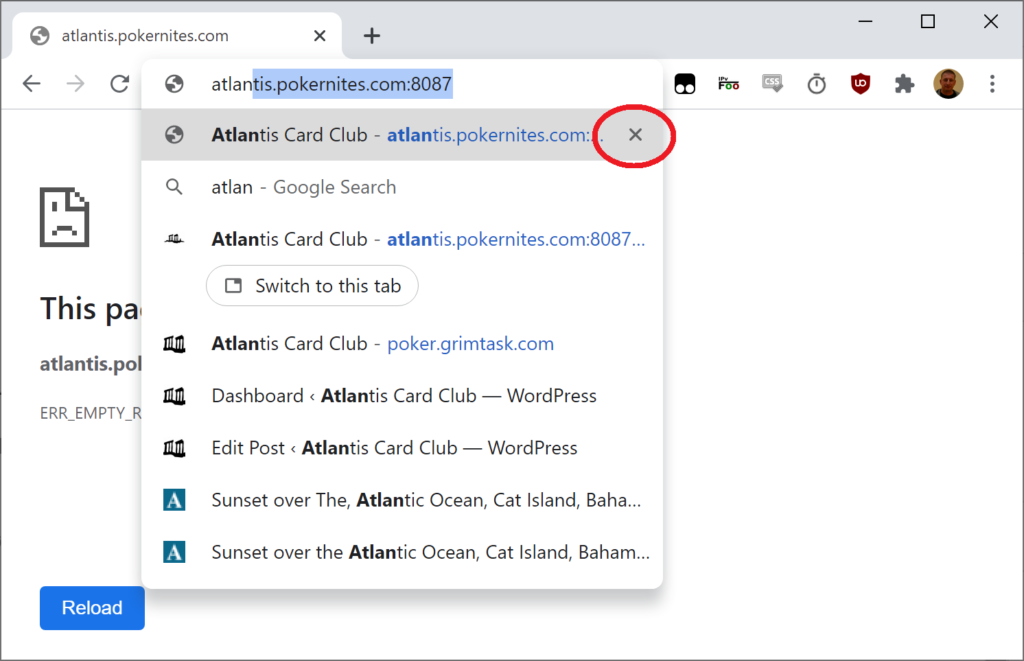Open a new tab with plus button
This screenshot has height=661, width=1024.
pyautogui.click(x=372, y=36)
